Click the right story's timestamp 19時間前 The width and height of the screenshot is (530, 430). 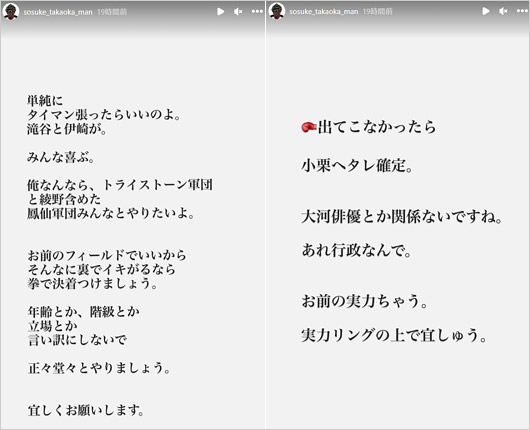[x=378, y=12]
